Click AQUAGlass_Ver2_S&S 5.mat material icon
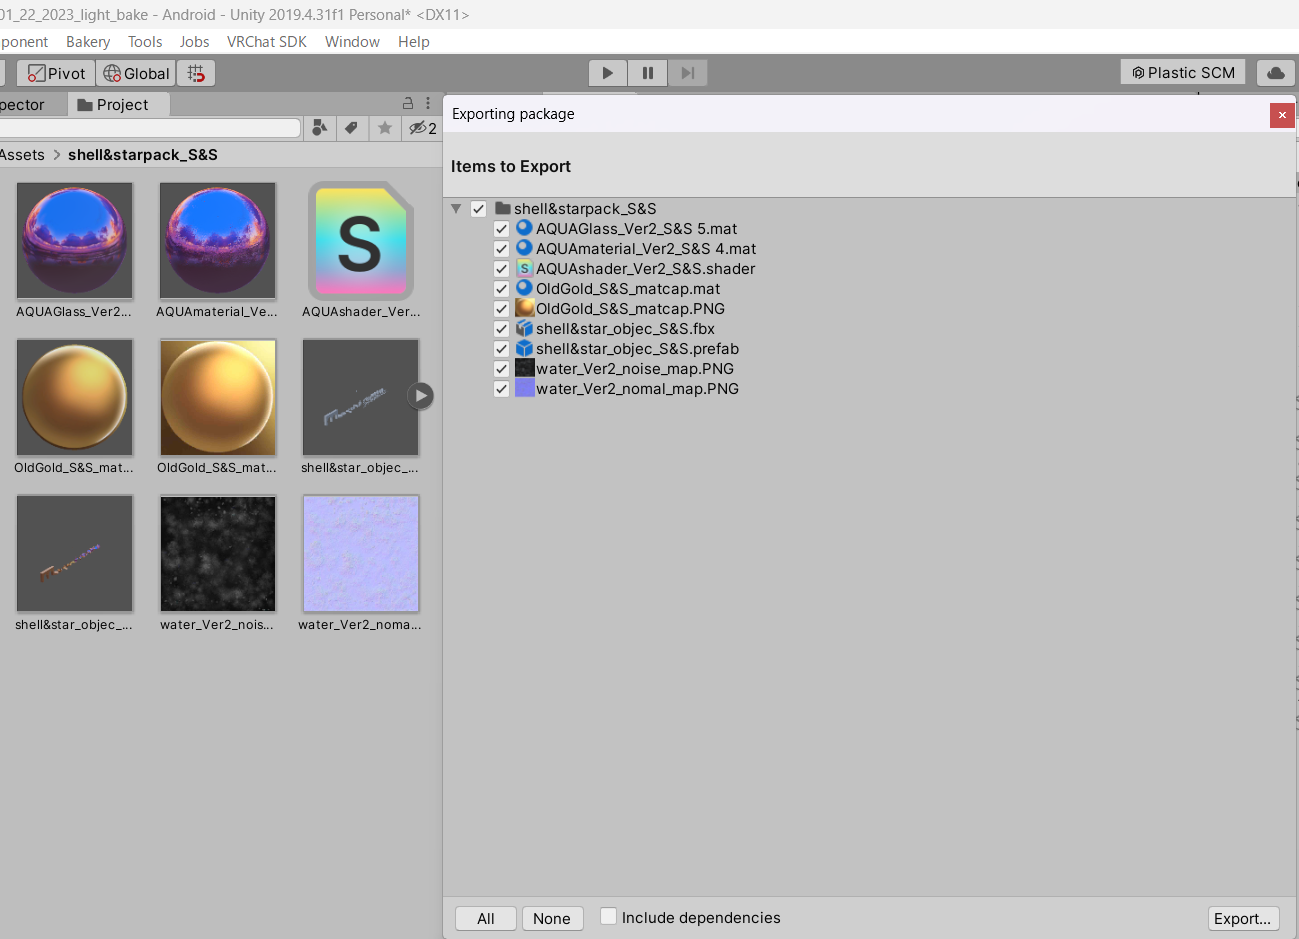This screenshot has width=1299, height=939. tap(524, 228)
